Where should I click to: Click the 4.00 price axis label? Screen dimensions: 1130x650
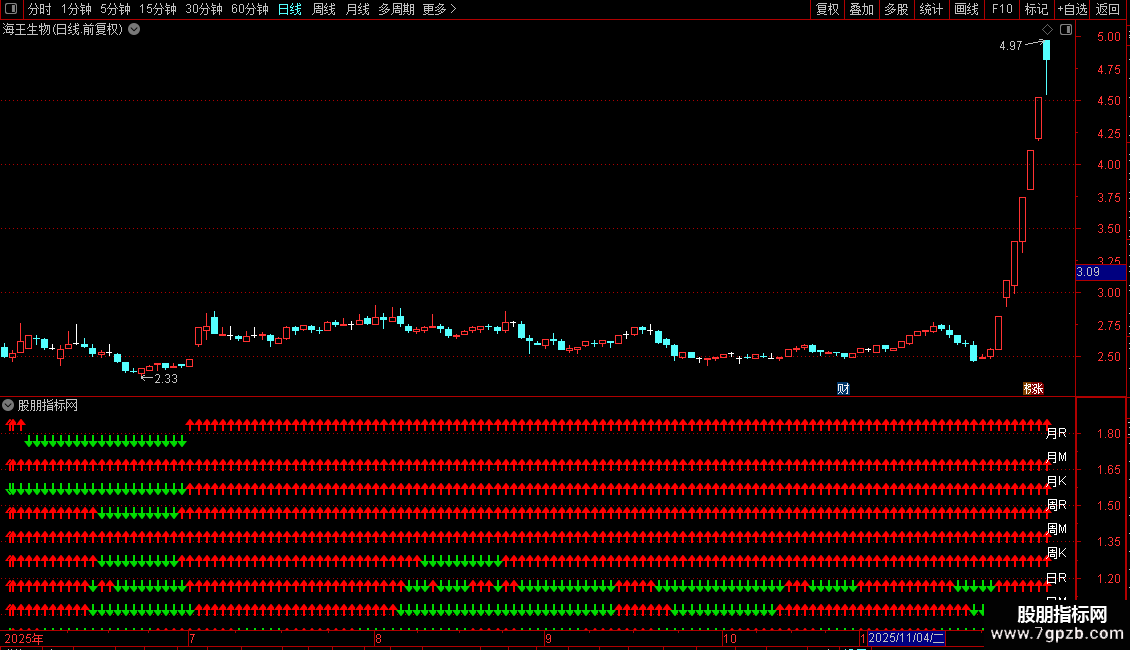point(1108,165)
